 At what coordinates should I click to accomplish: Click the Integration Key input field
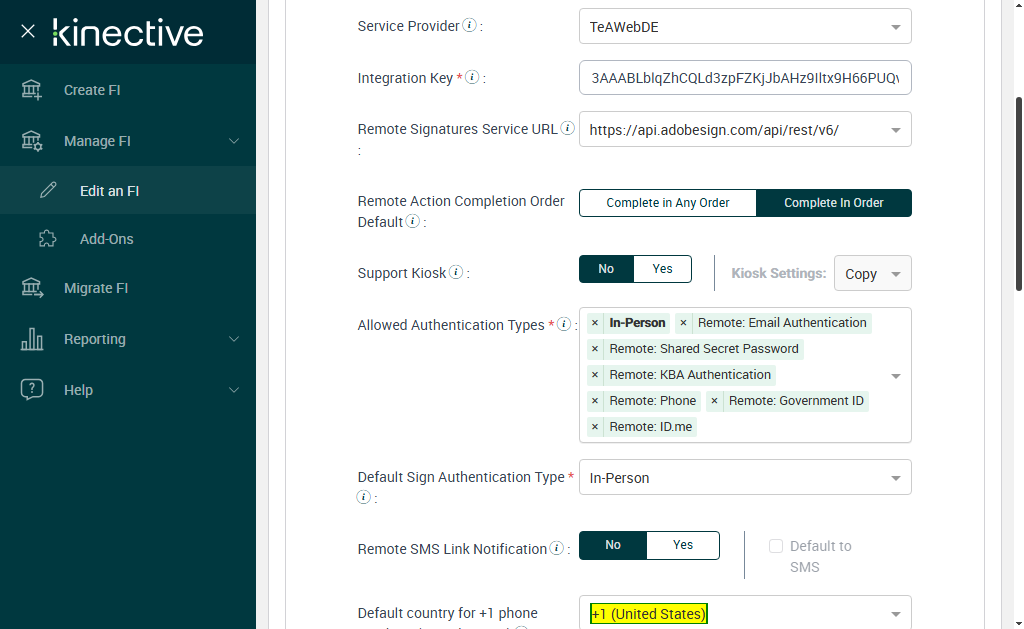[x=744, y=78]
